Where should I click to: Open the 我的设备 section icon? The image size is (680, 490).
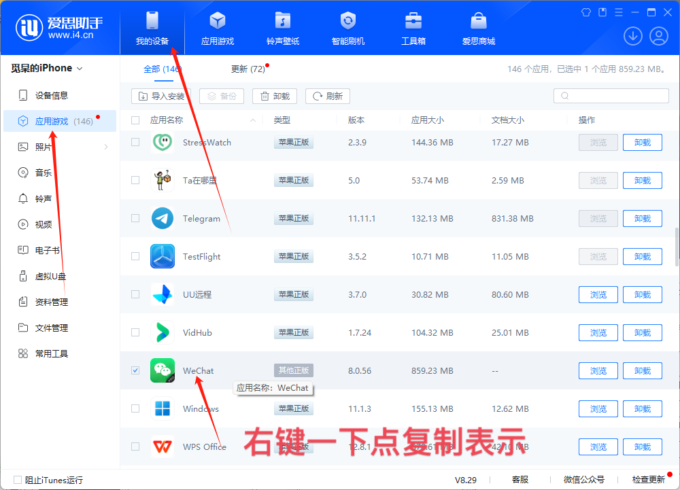tap(152, 21)
